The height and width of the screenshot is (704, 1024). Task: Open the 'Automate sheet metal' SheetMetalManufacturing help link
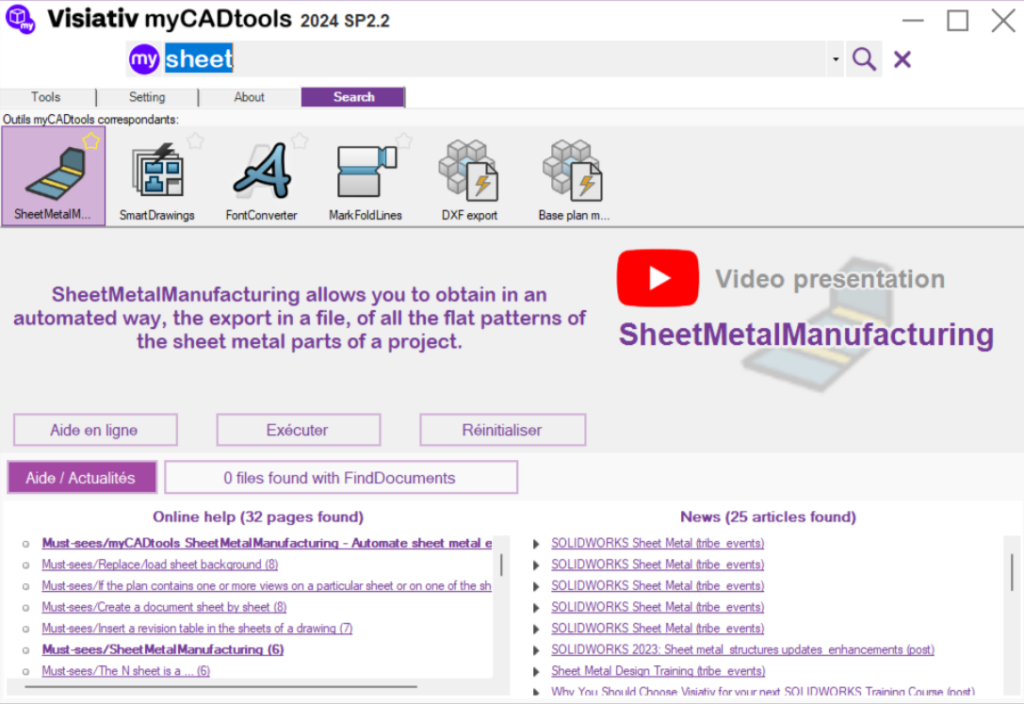[267, 543]
